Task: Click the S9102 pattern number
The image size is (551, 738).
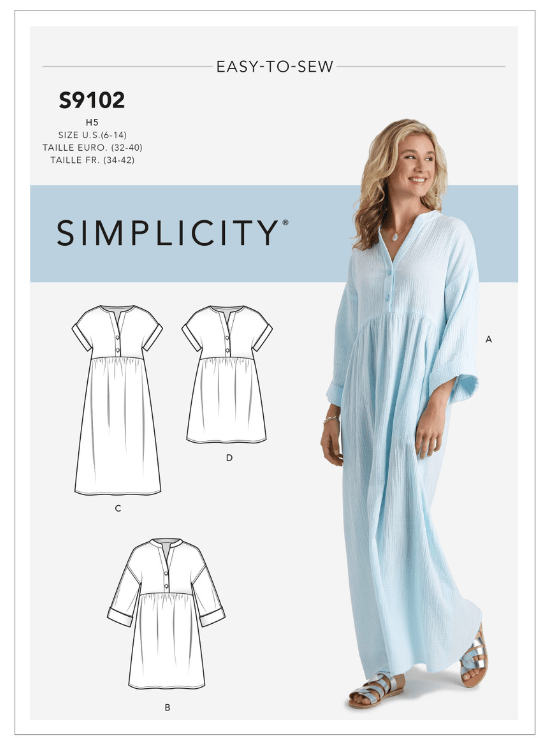Action: tap(92, 100)
